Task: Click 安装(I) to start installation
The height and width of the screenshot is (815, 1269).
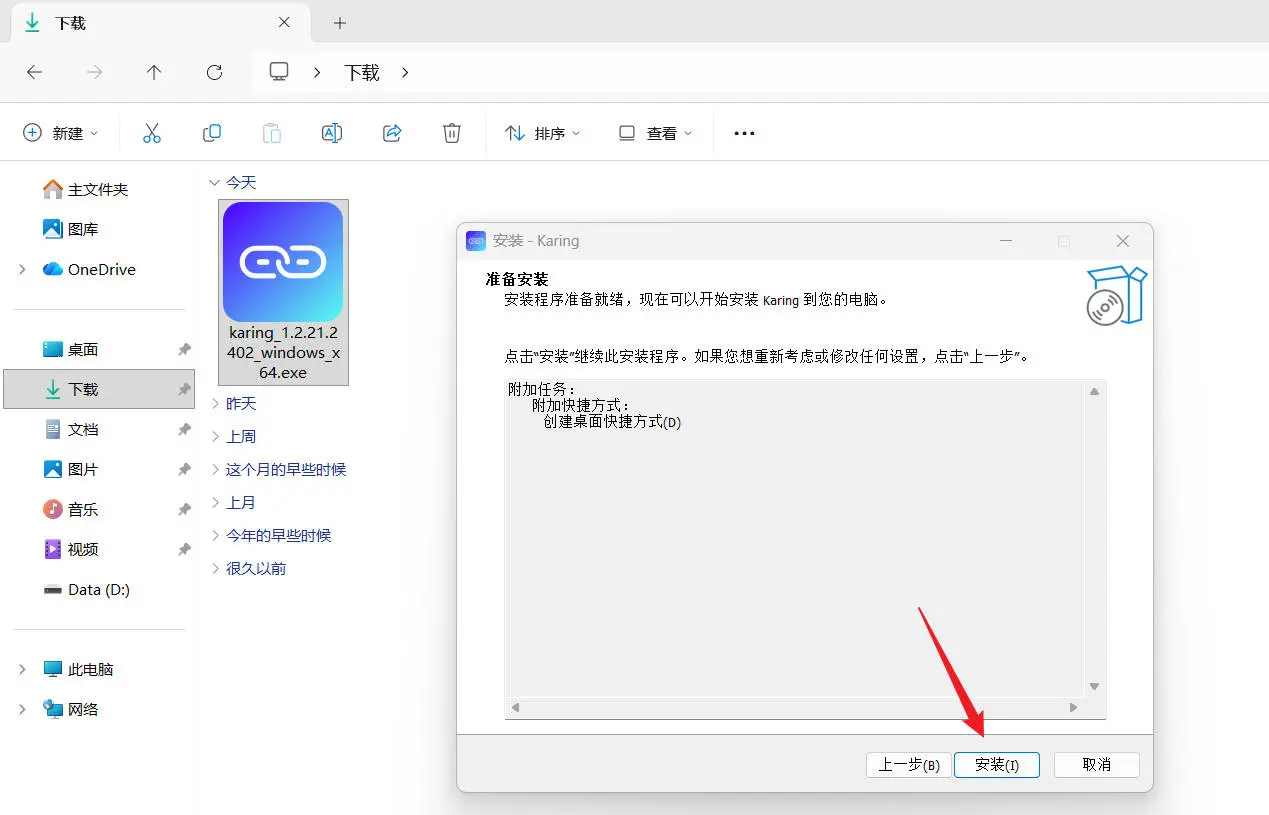Action: tap(997, 765)
